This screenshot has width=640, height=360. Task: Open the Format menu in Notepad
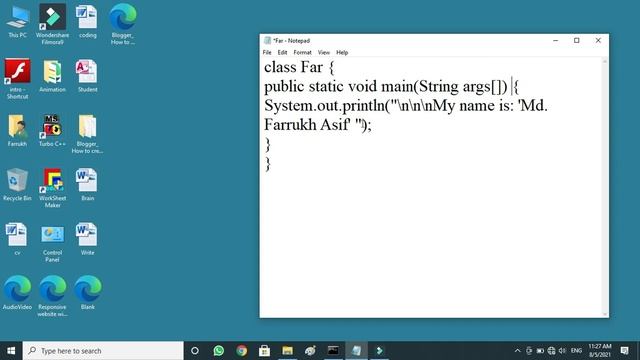tap(302, 52)
